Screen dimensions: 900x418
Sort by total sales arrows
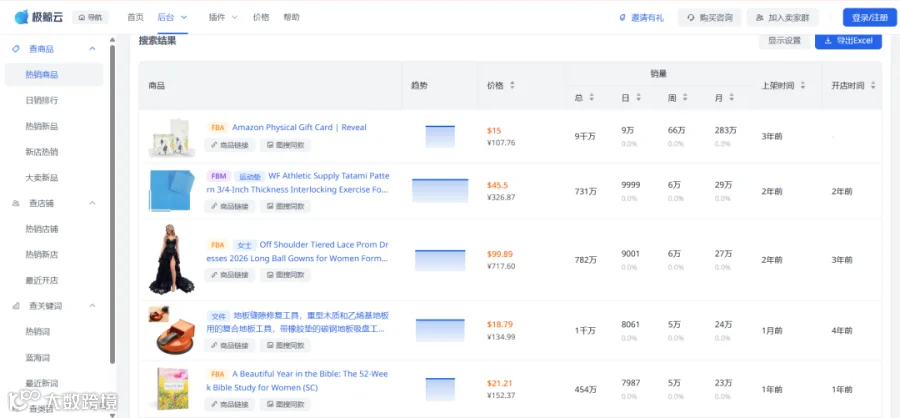click(591, 98)
